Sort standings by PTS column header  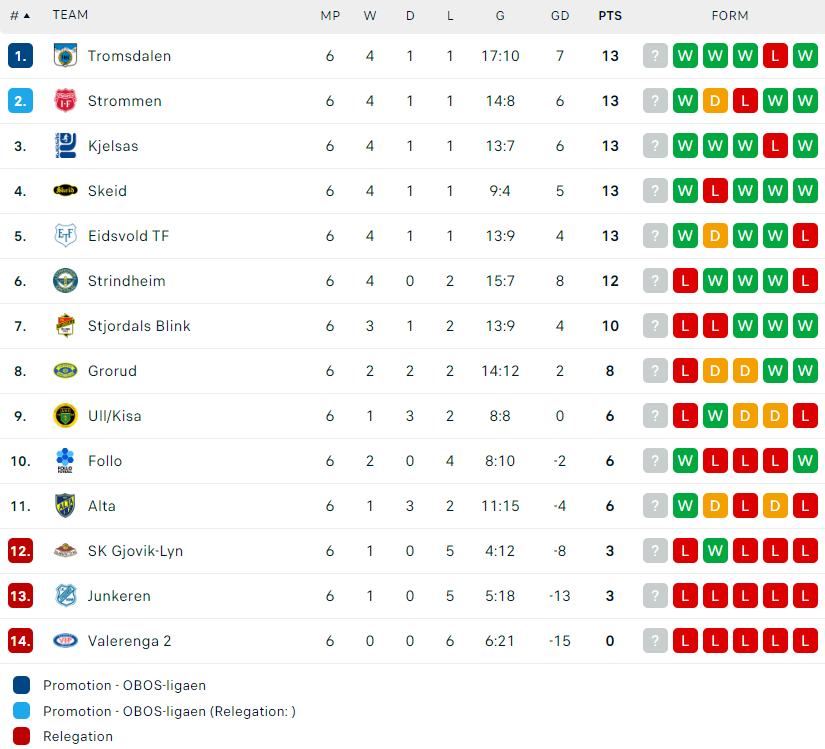609,15
